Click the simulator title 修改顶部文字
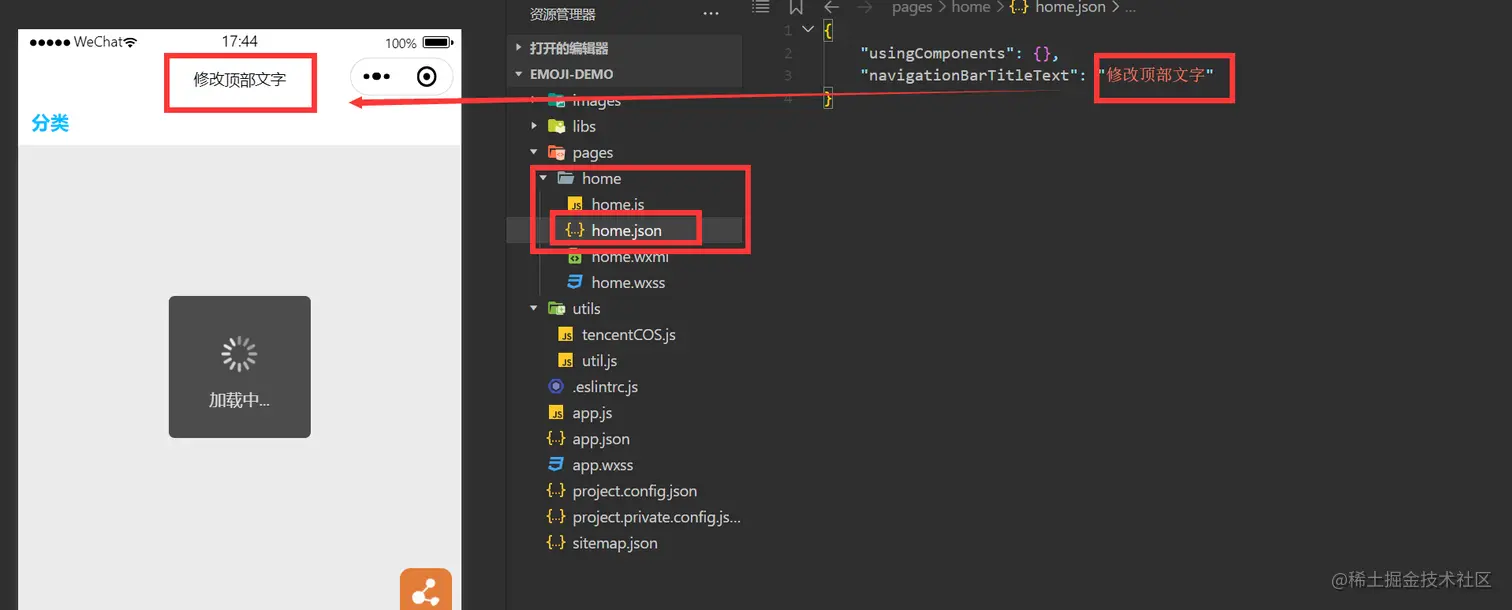 (240, 79)
